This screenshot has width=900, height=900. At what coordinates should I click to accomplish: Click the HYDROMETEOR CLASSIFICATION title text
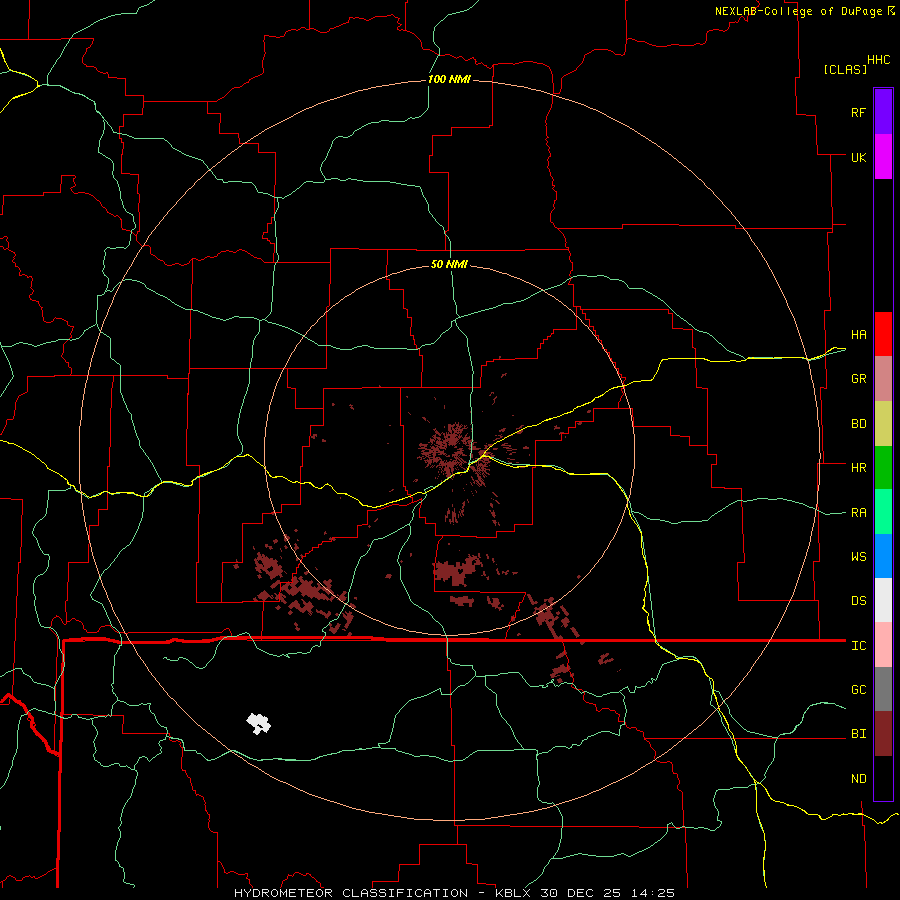(x=351, y=893)
